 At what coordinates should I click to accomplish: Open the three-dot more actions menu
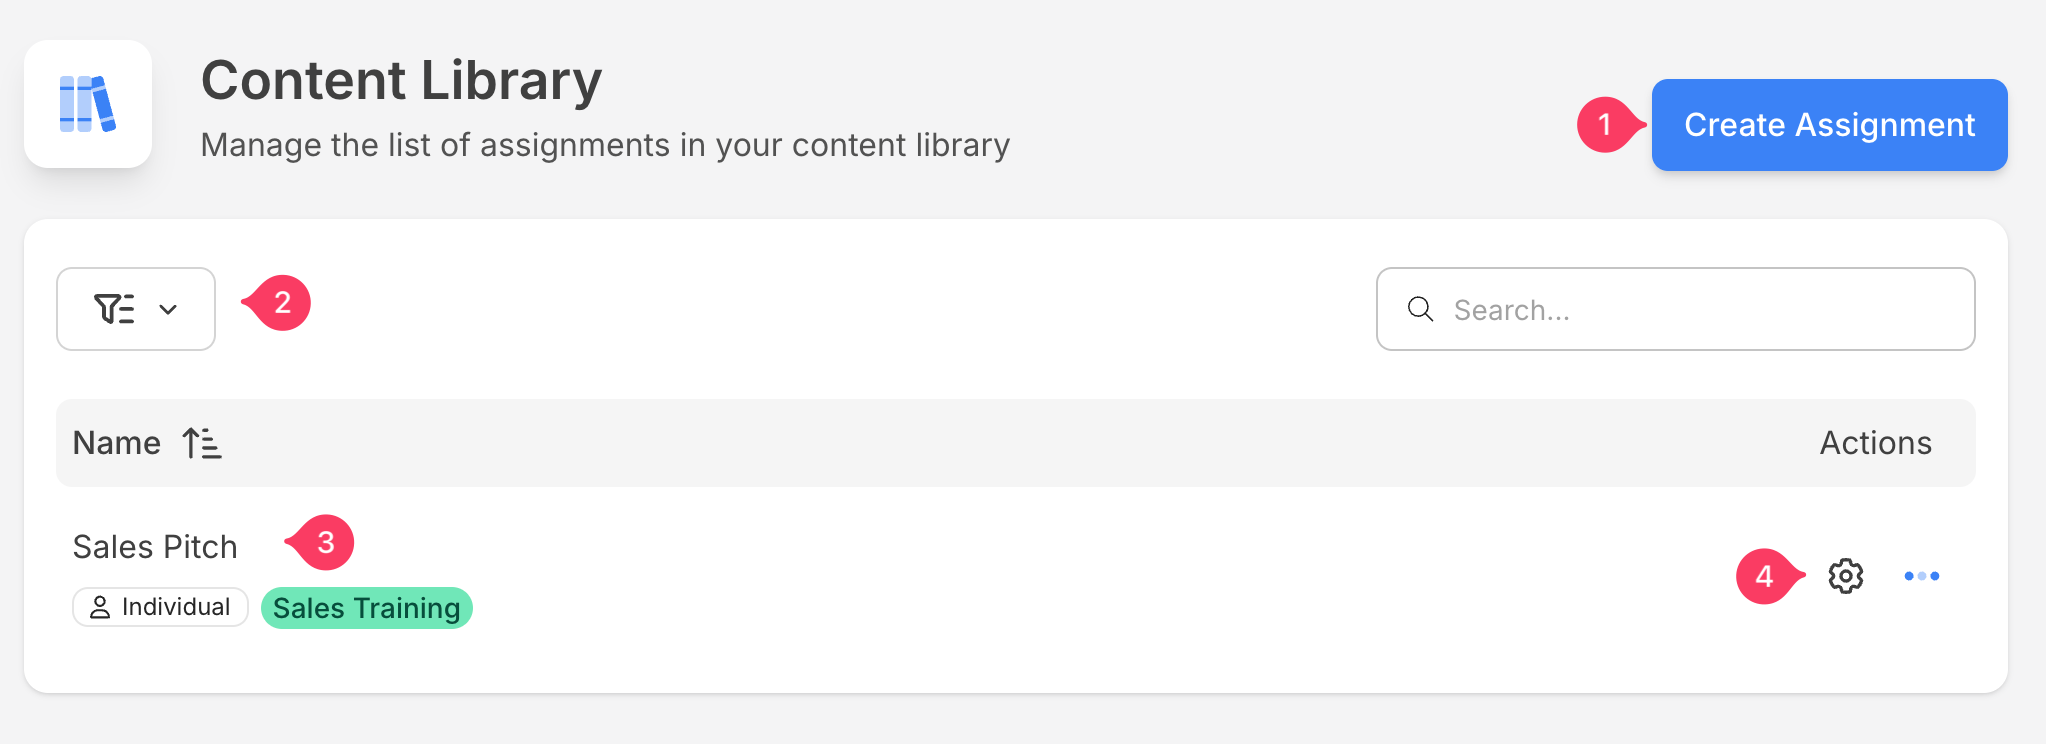click(x=1921, y=576)
